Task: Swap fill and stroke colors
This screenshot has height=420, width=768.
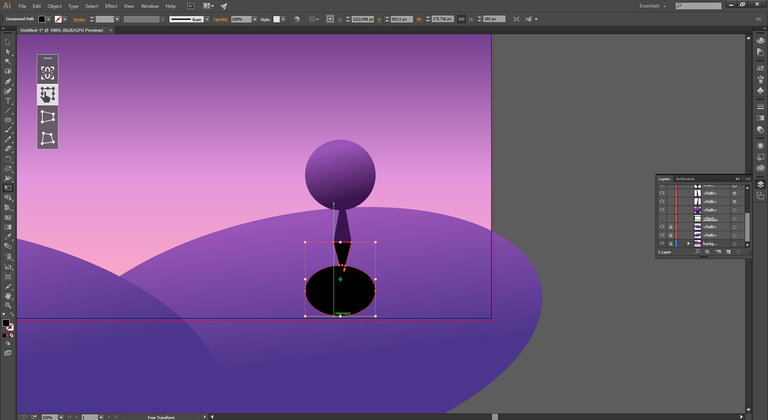Action: [x=12, y=315]
